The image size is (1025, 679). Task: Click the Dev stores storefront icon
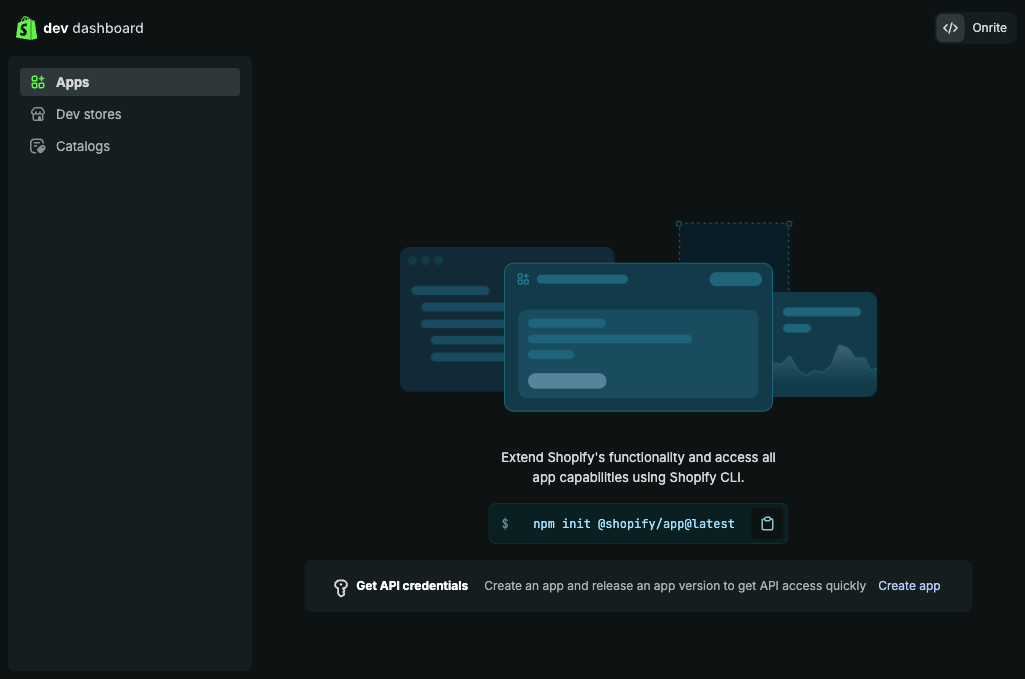[38, 114]
